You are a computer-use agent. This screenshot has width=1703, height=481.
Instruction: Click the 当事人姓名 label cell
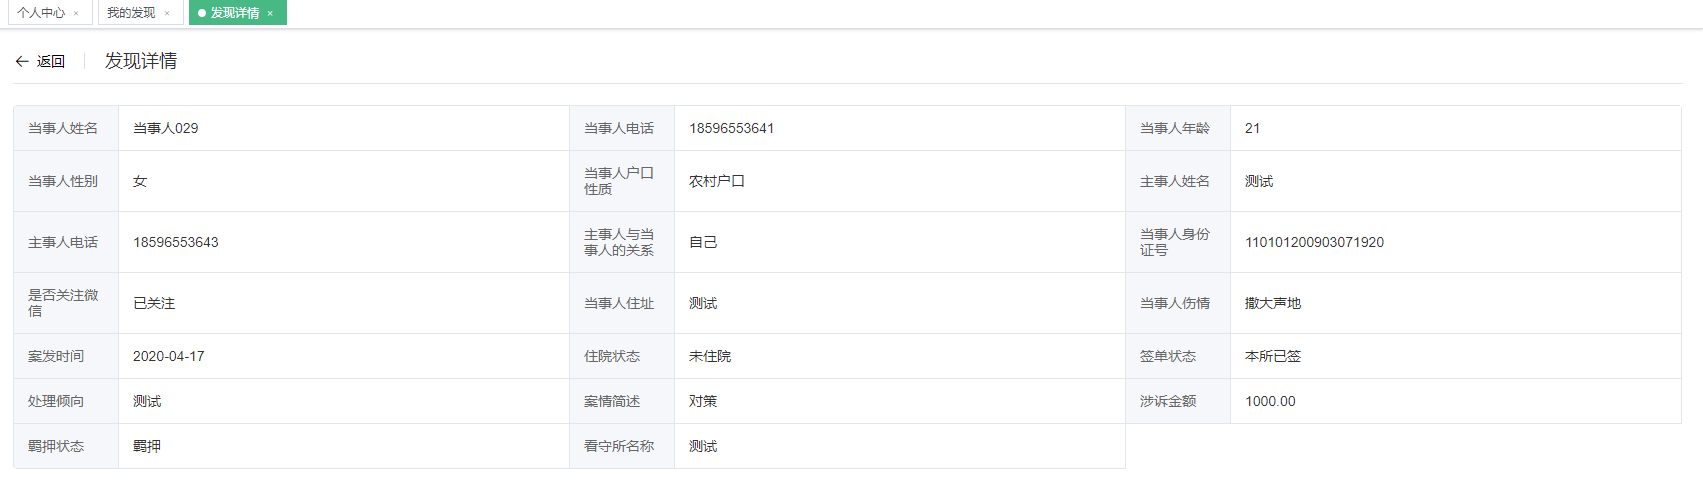[66, 128]
